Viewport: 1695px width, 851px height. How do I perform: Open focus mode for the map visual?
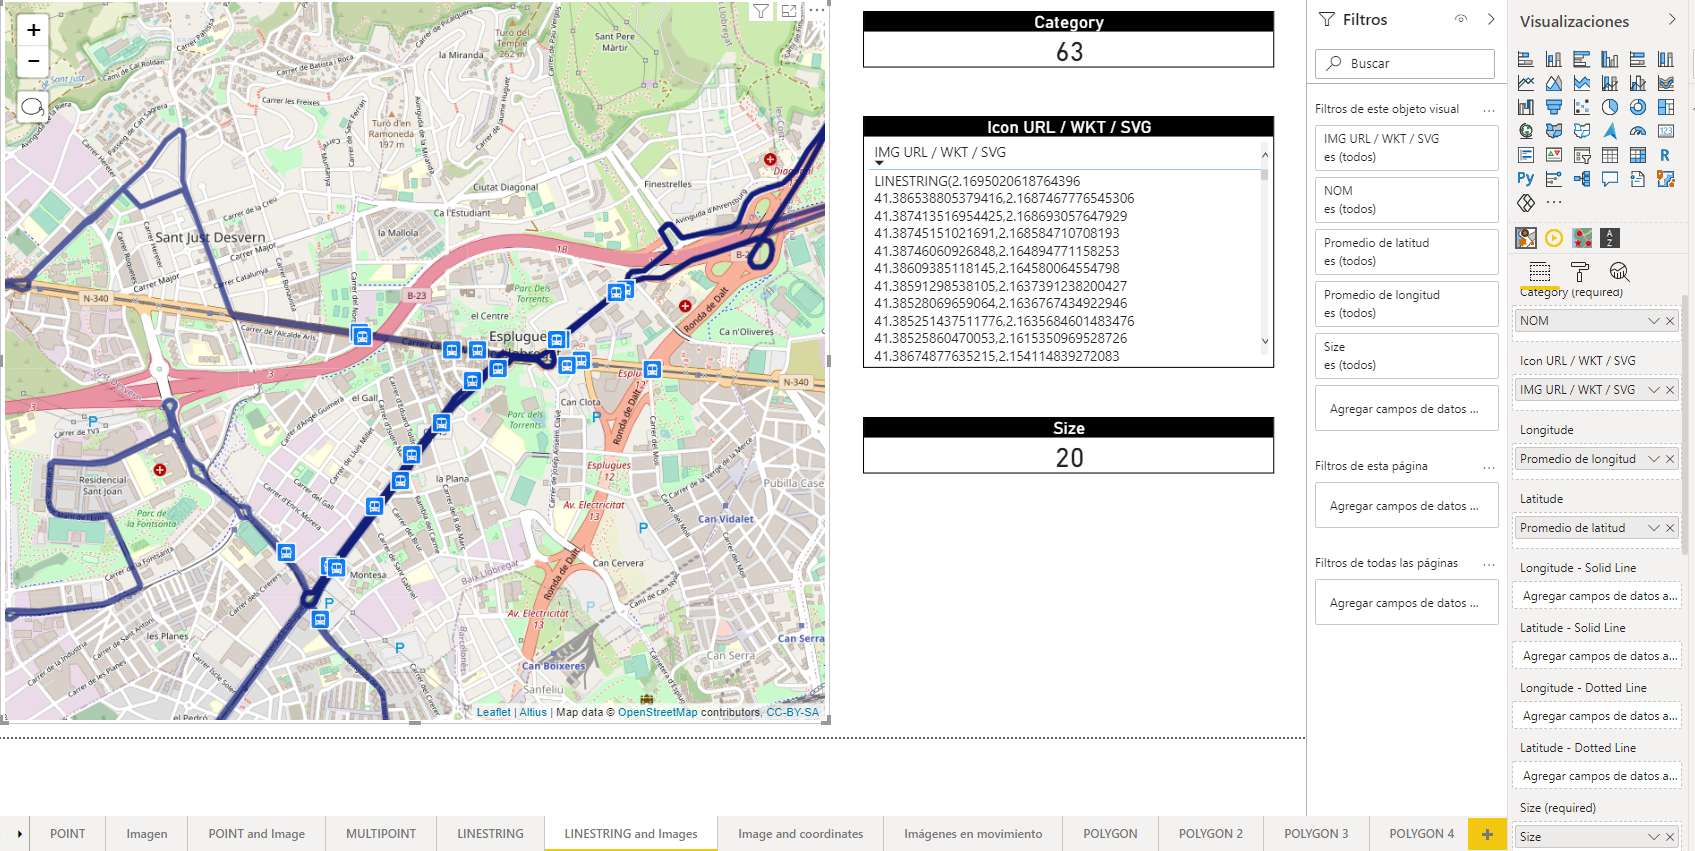(x=789, y=11)
